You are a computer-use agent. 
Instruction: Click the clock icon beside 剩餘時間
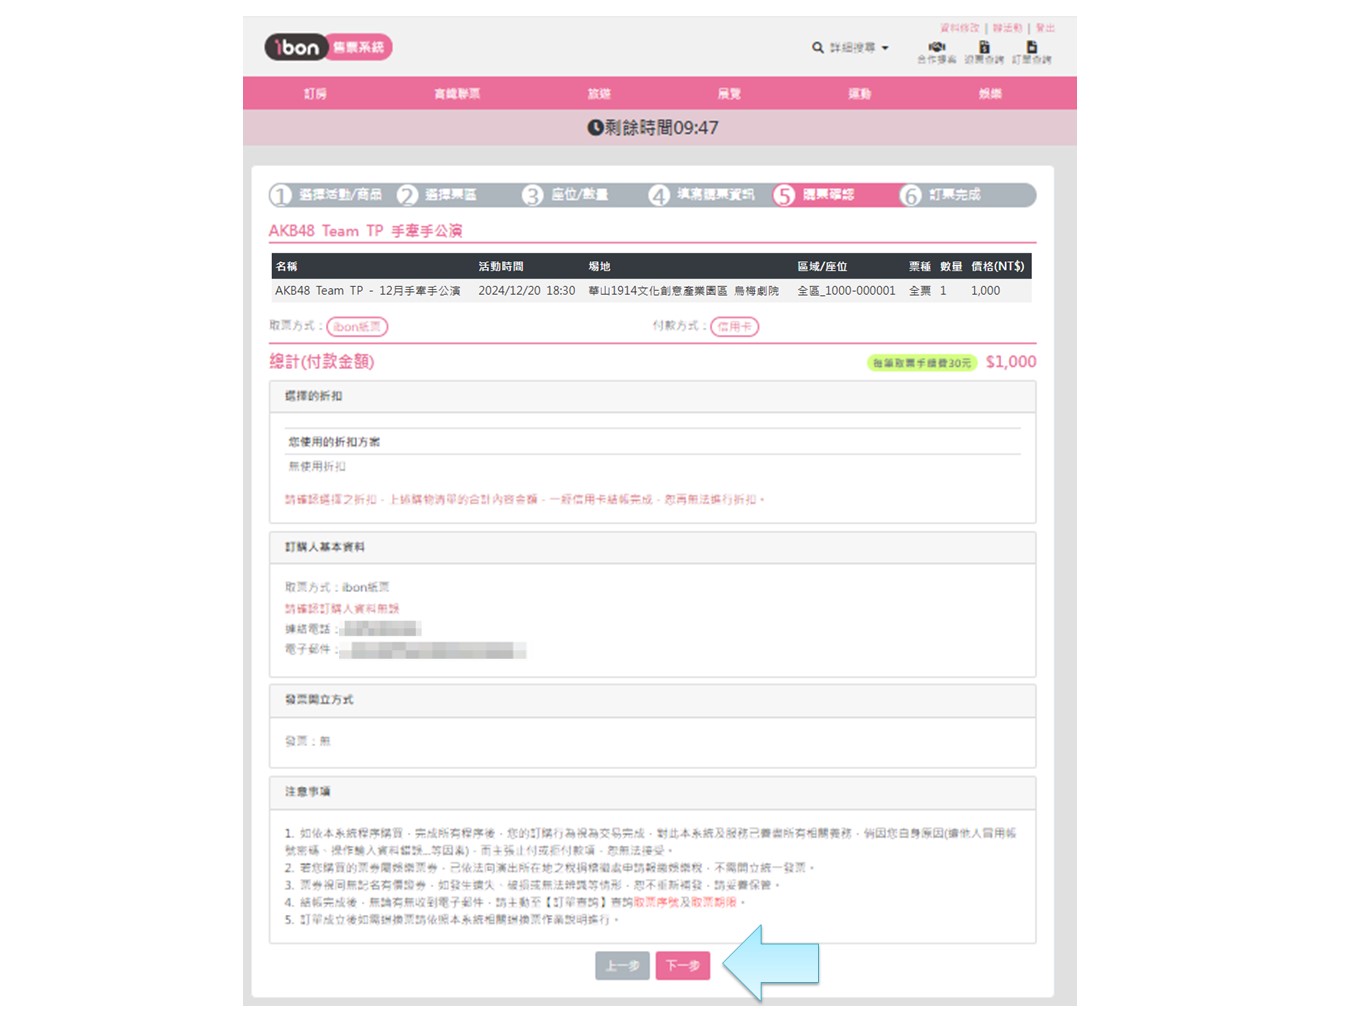(595, 128)
